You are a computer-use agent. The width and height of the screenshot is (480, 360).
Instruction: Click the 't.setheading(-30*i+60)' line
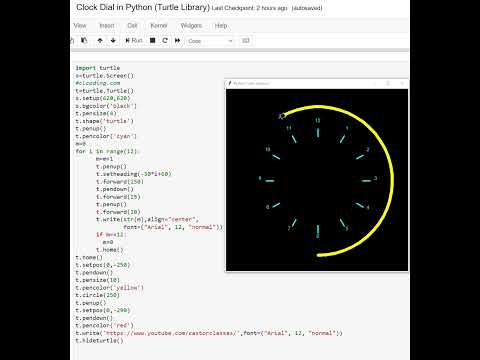pyautogui.click(x=133, y=174)
